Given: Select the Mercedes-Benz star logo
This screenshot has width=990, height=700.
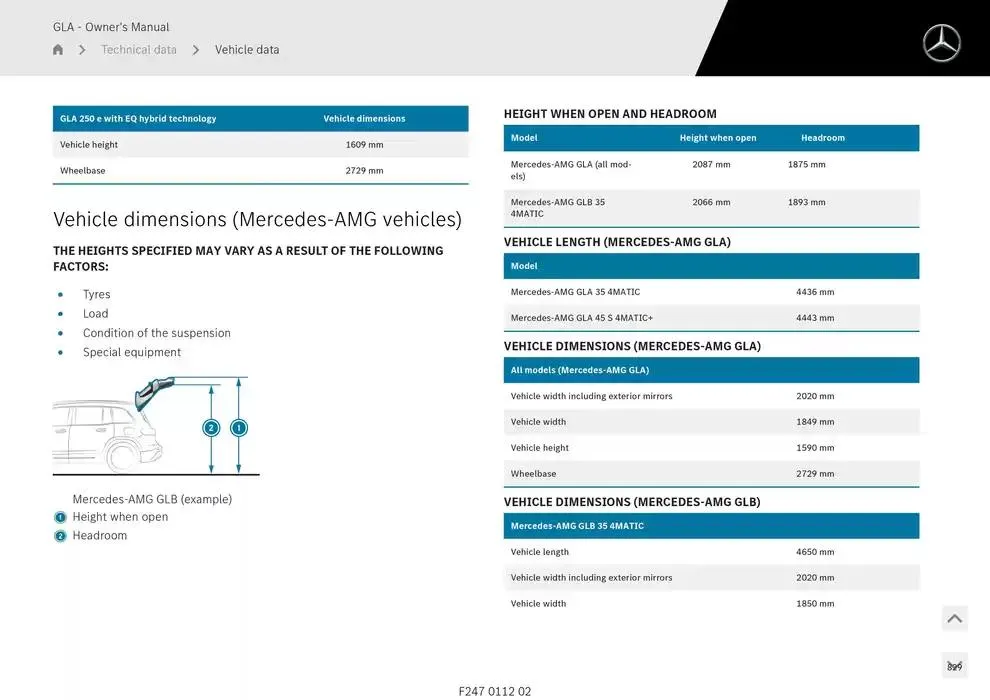Looking at the screenshot, I should (x=941, y=43).
